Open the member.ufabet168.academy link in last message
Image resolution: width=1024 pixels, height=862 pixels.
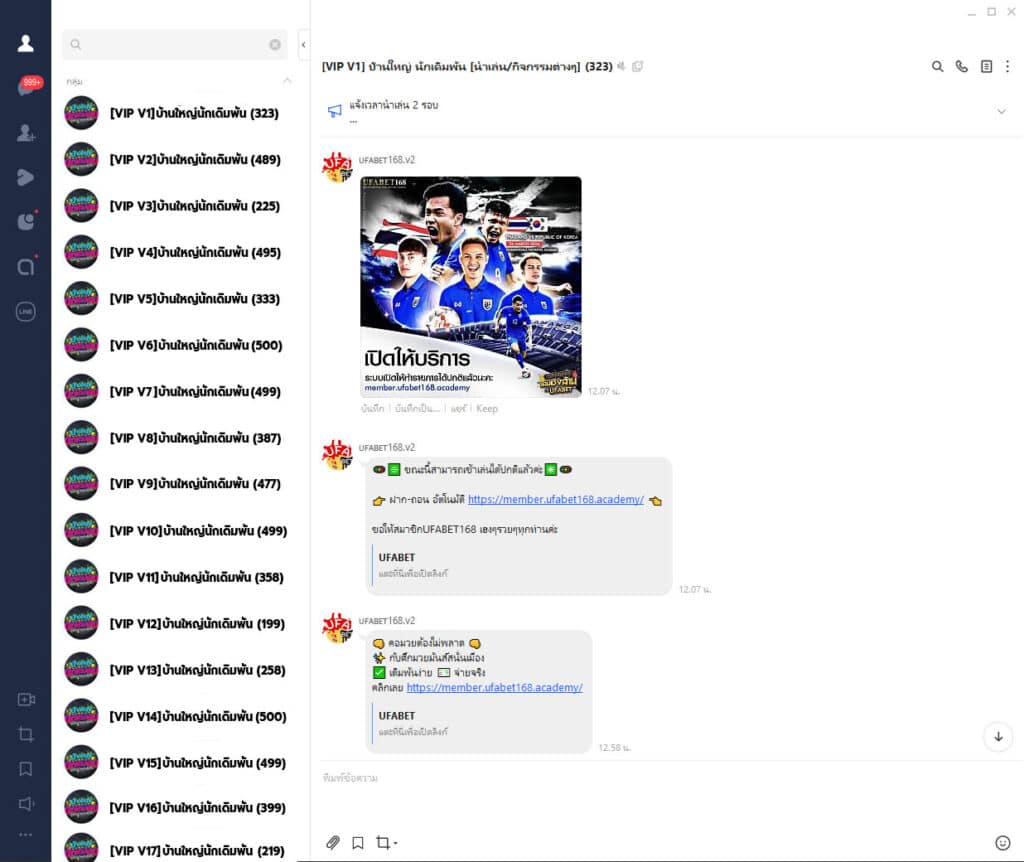point(494,688)
